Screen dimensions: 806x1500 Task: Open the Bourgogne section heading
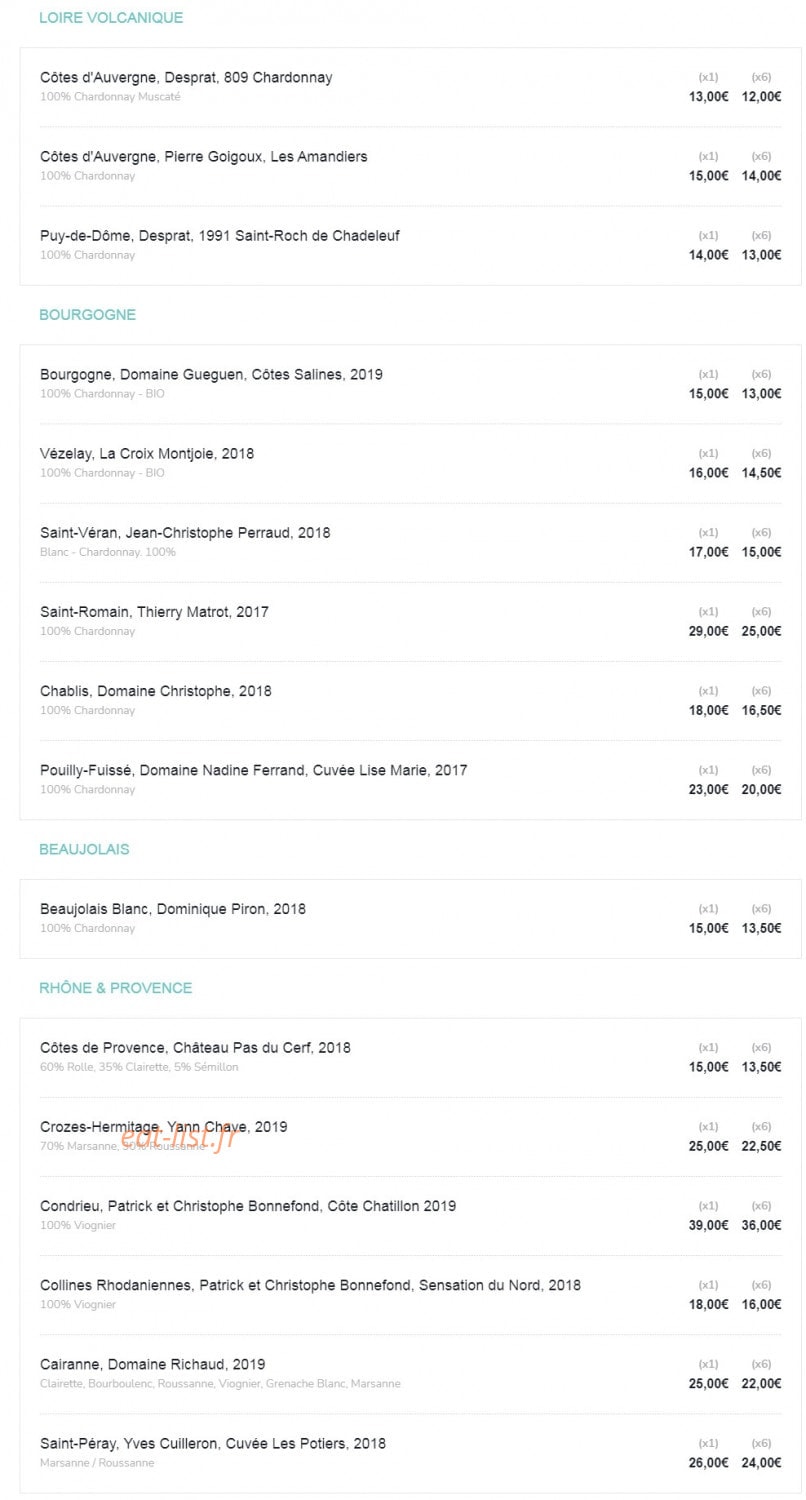tap(87, 315)
